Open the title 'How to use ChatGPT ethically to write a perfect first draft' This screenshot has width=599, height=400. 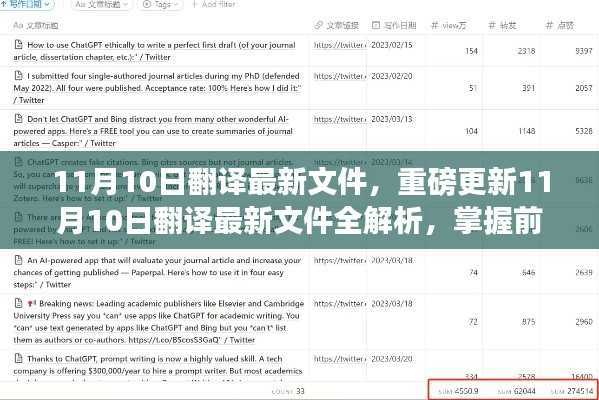[x=154, y=51]
